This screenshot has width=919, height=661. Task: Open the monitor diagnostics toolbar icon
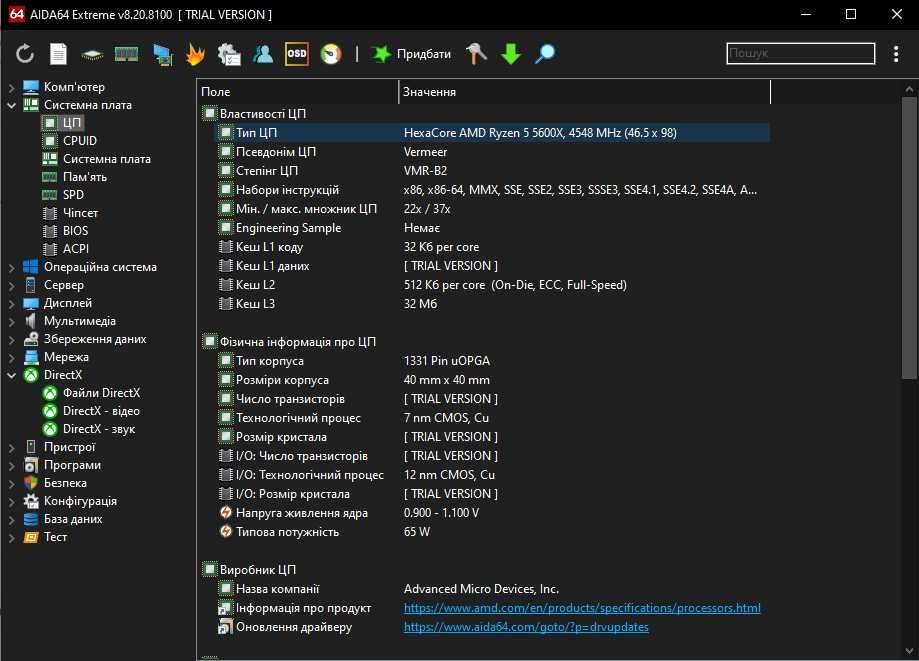[x=162, y=54]
